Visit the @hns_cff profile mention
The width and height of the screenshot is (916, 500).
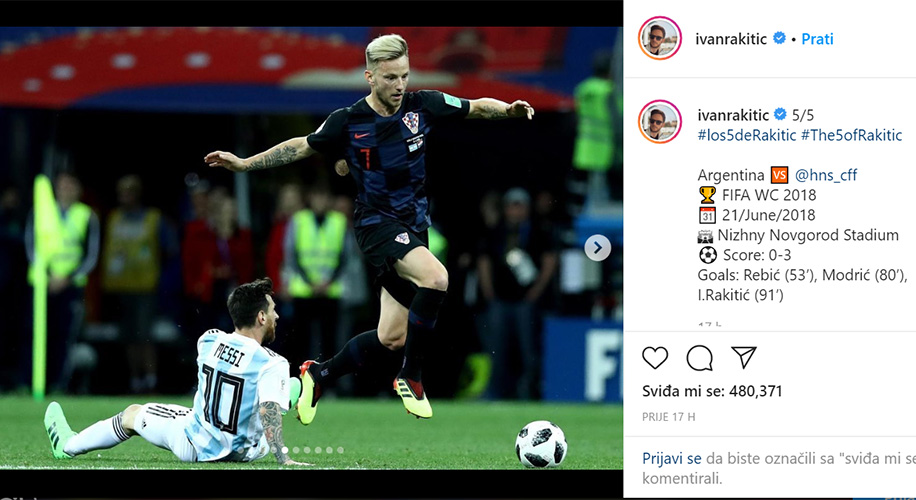point(826,175)
